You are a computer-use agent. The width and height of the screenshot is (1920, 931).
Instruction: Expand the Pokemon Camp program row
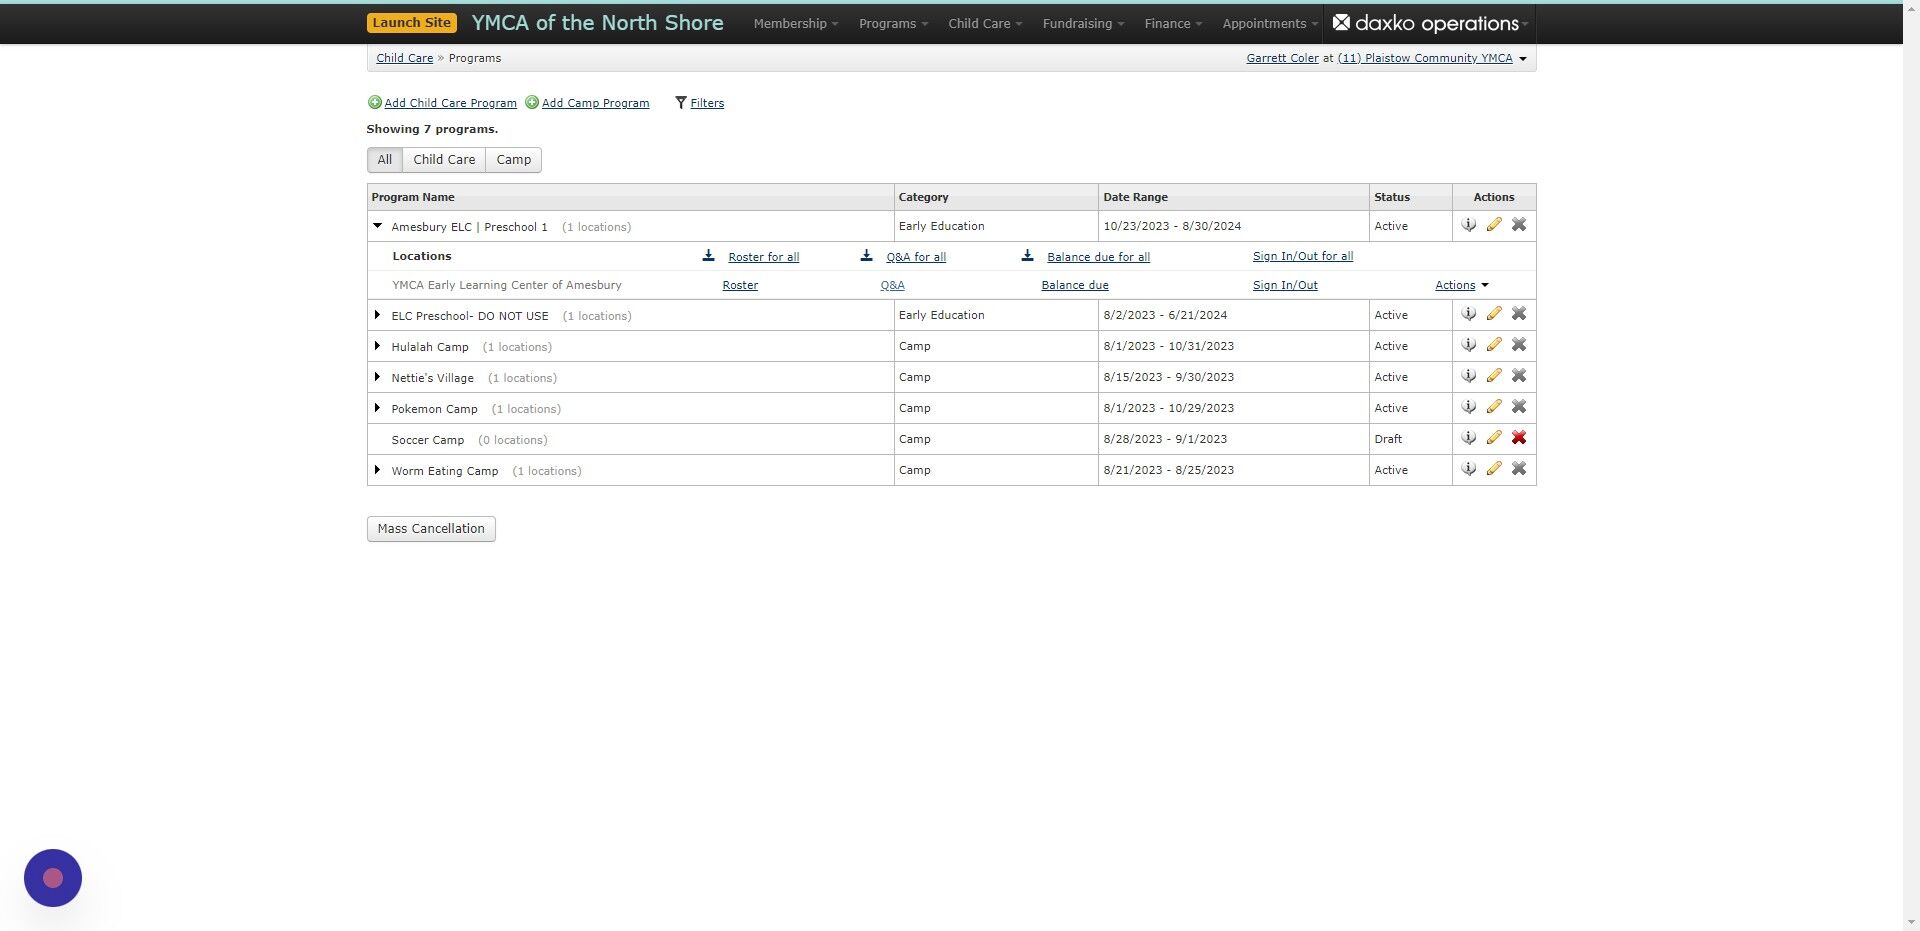point(377,408)
